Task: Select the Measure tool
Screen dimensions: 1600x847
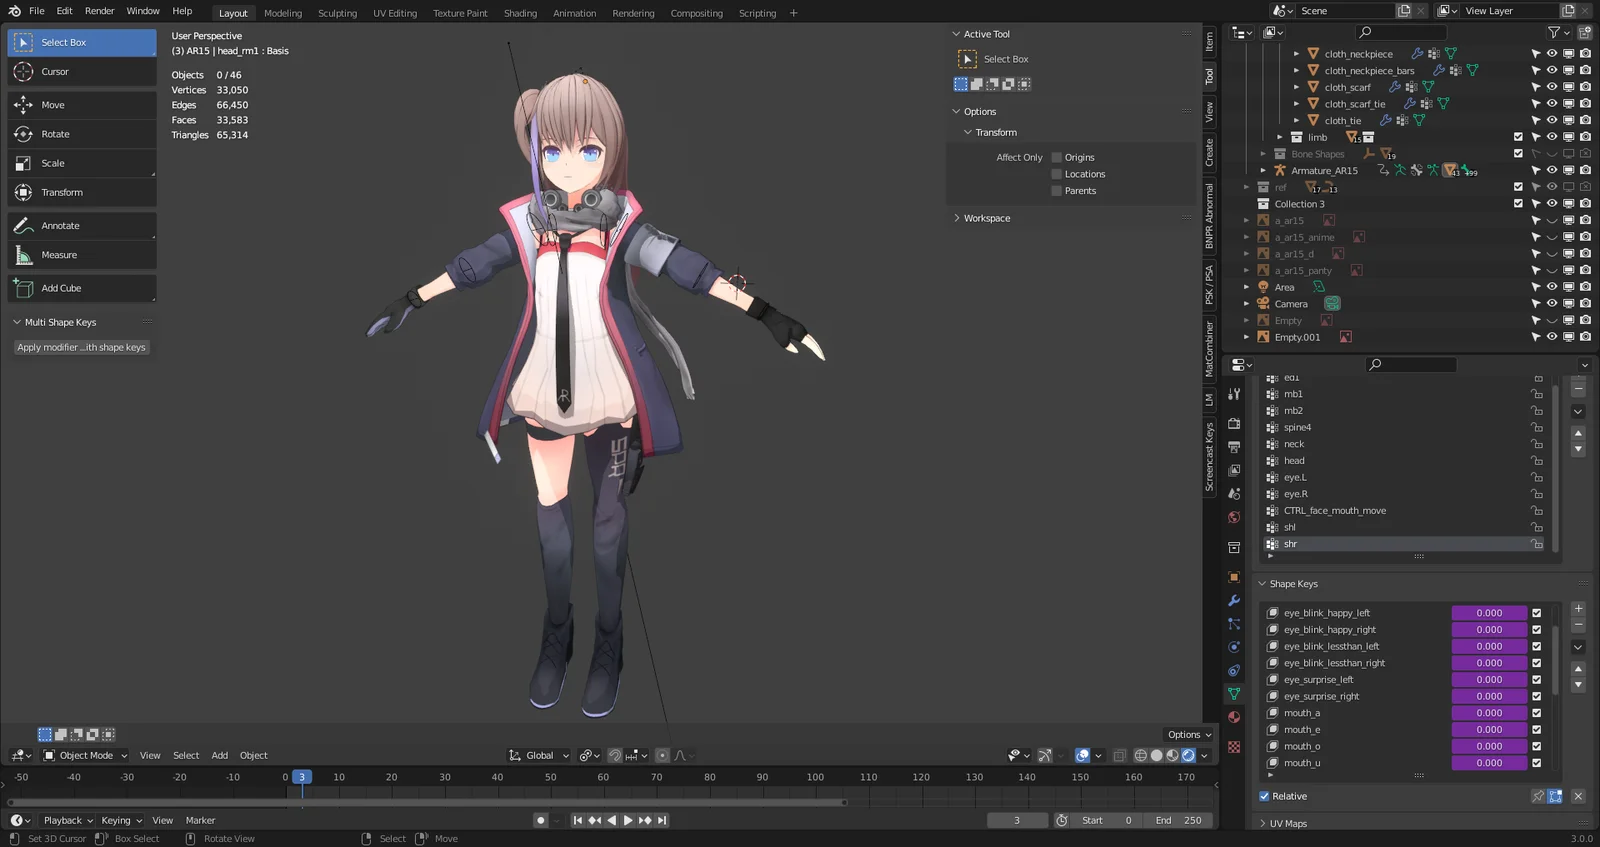Action: click(82, 255)
